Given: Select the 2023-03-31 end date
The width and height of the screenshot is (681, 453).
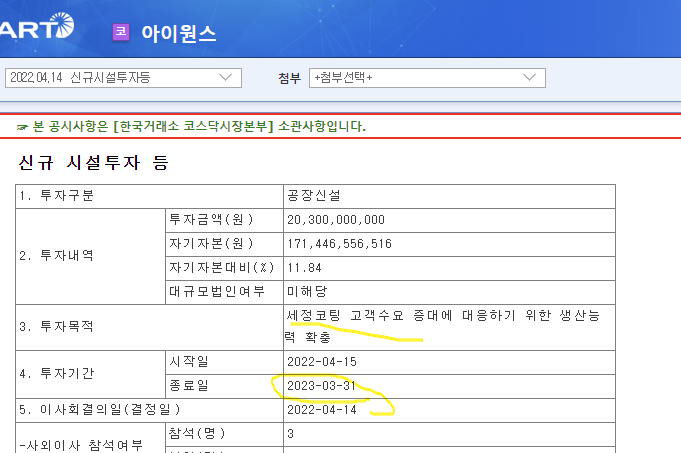Looking at the screenshot, I should (322, 386).
